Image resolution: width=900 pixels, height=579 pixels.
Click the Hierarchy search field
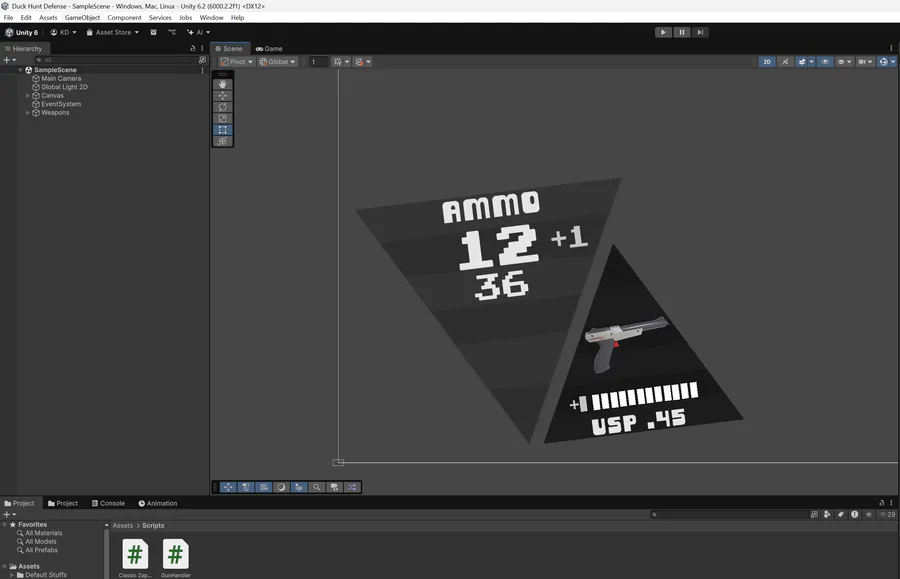[x=115, y=60]
